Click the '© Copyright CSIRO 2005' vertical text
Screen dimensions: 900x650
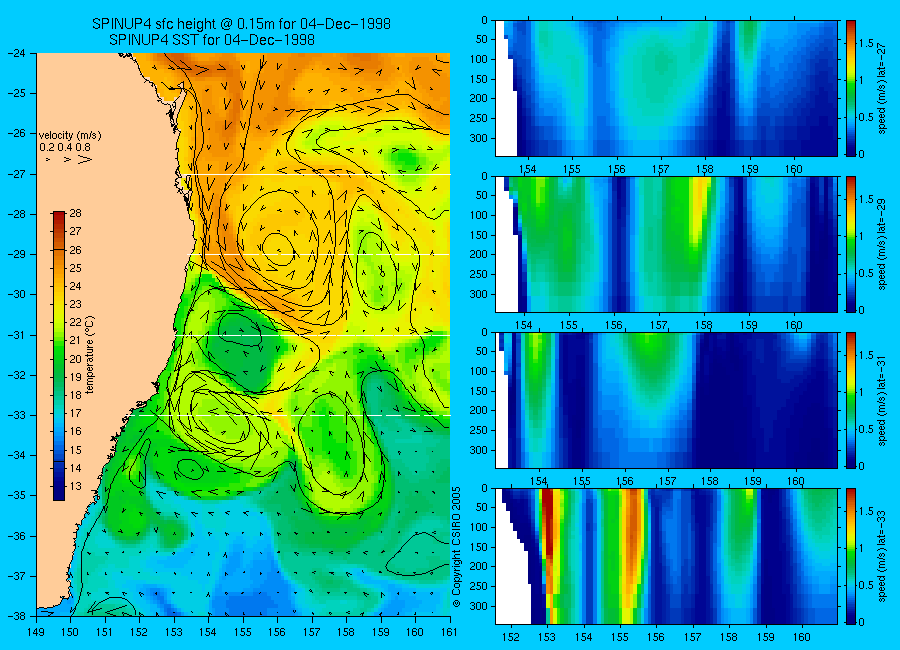[x=457, y=547]
